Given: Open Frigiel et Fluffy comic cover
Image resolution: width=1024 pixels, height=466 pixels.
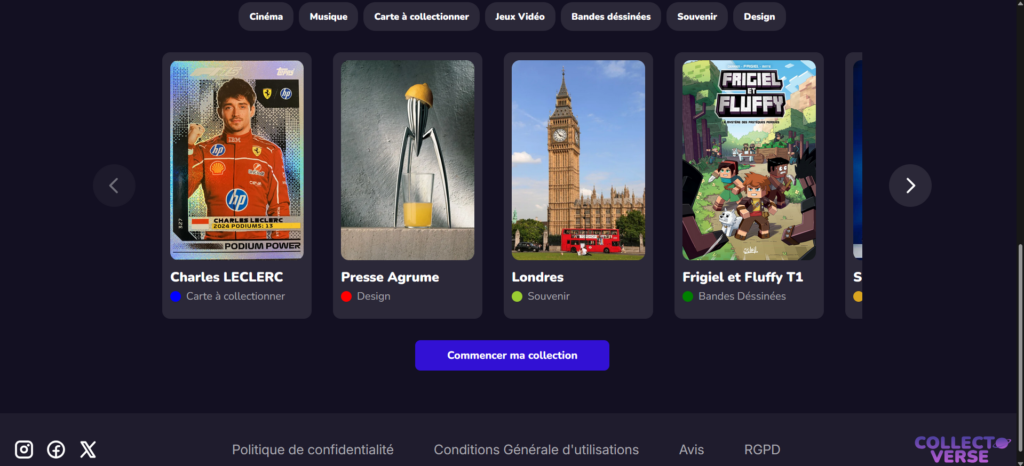Looking at the screenshot, I should point(749,160).
